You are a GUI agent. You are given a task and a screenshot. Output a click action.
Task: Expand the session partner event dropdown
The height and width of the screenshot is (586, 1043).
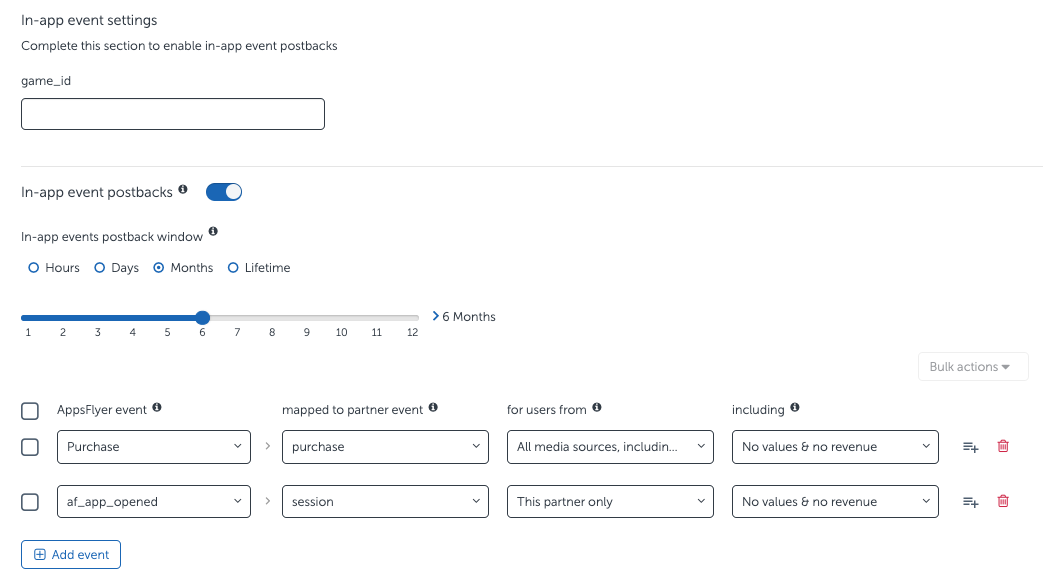385,502
